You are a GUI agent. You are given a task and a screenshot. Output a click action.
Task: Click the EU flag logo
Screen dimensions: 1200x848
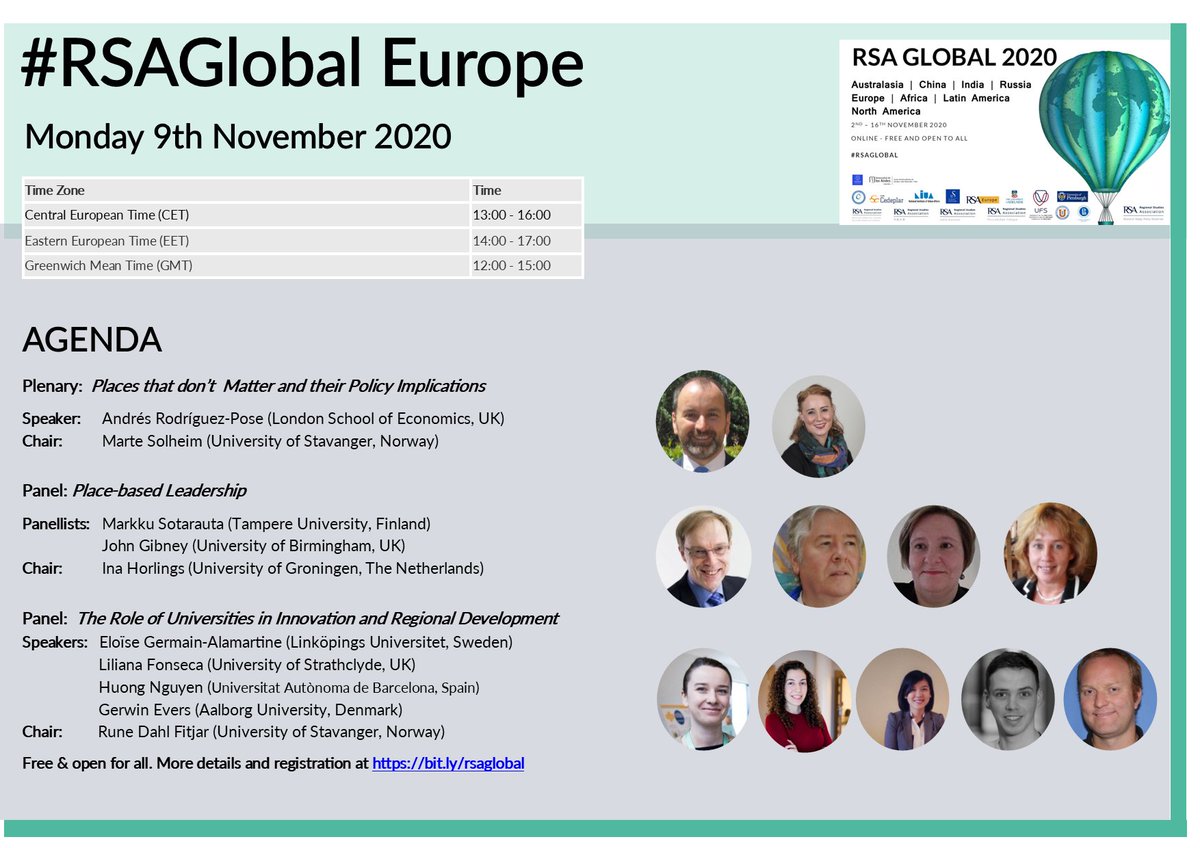click(x=856, y=179)
